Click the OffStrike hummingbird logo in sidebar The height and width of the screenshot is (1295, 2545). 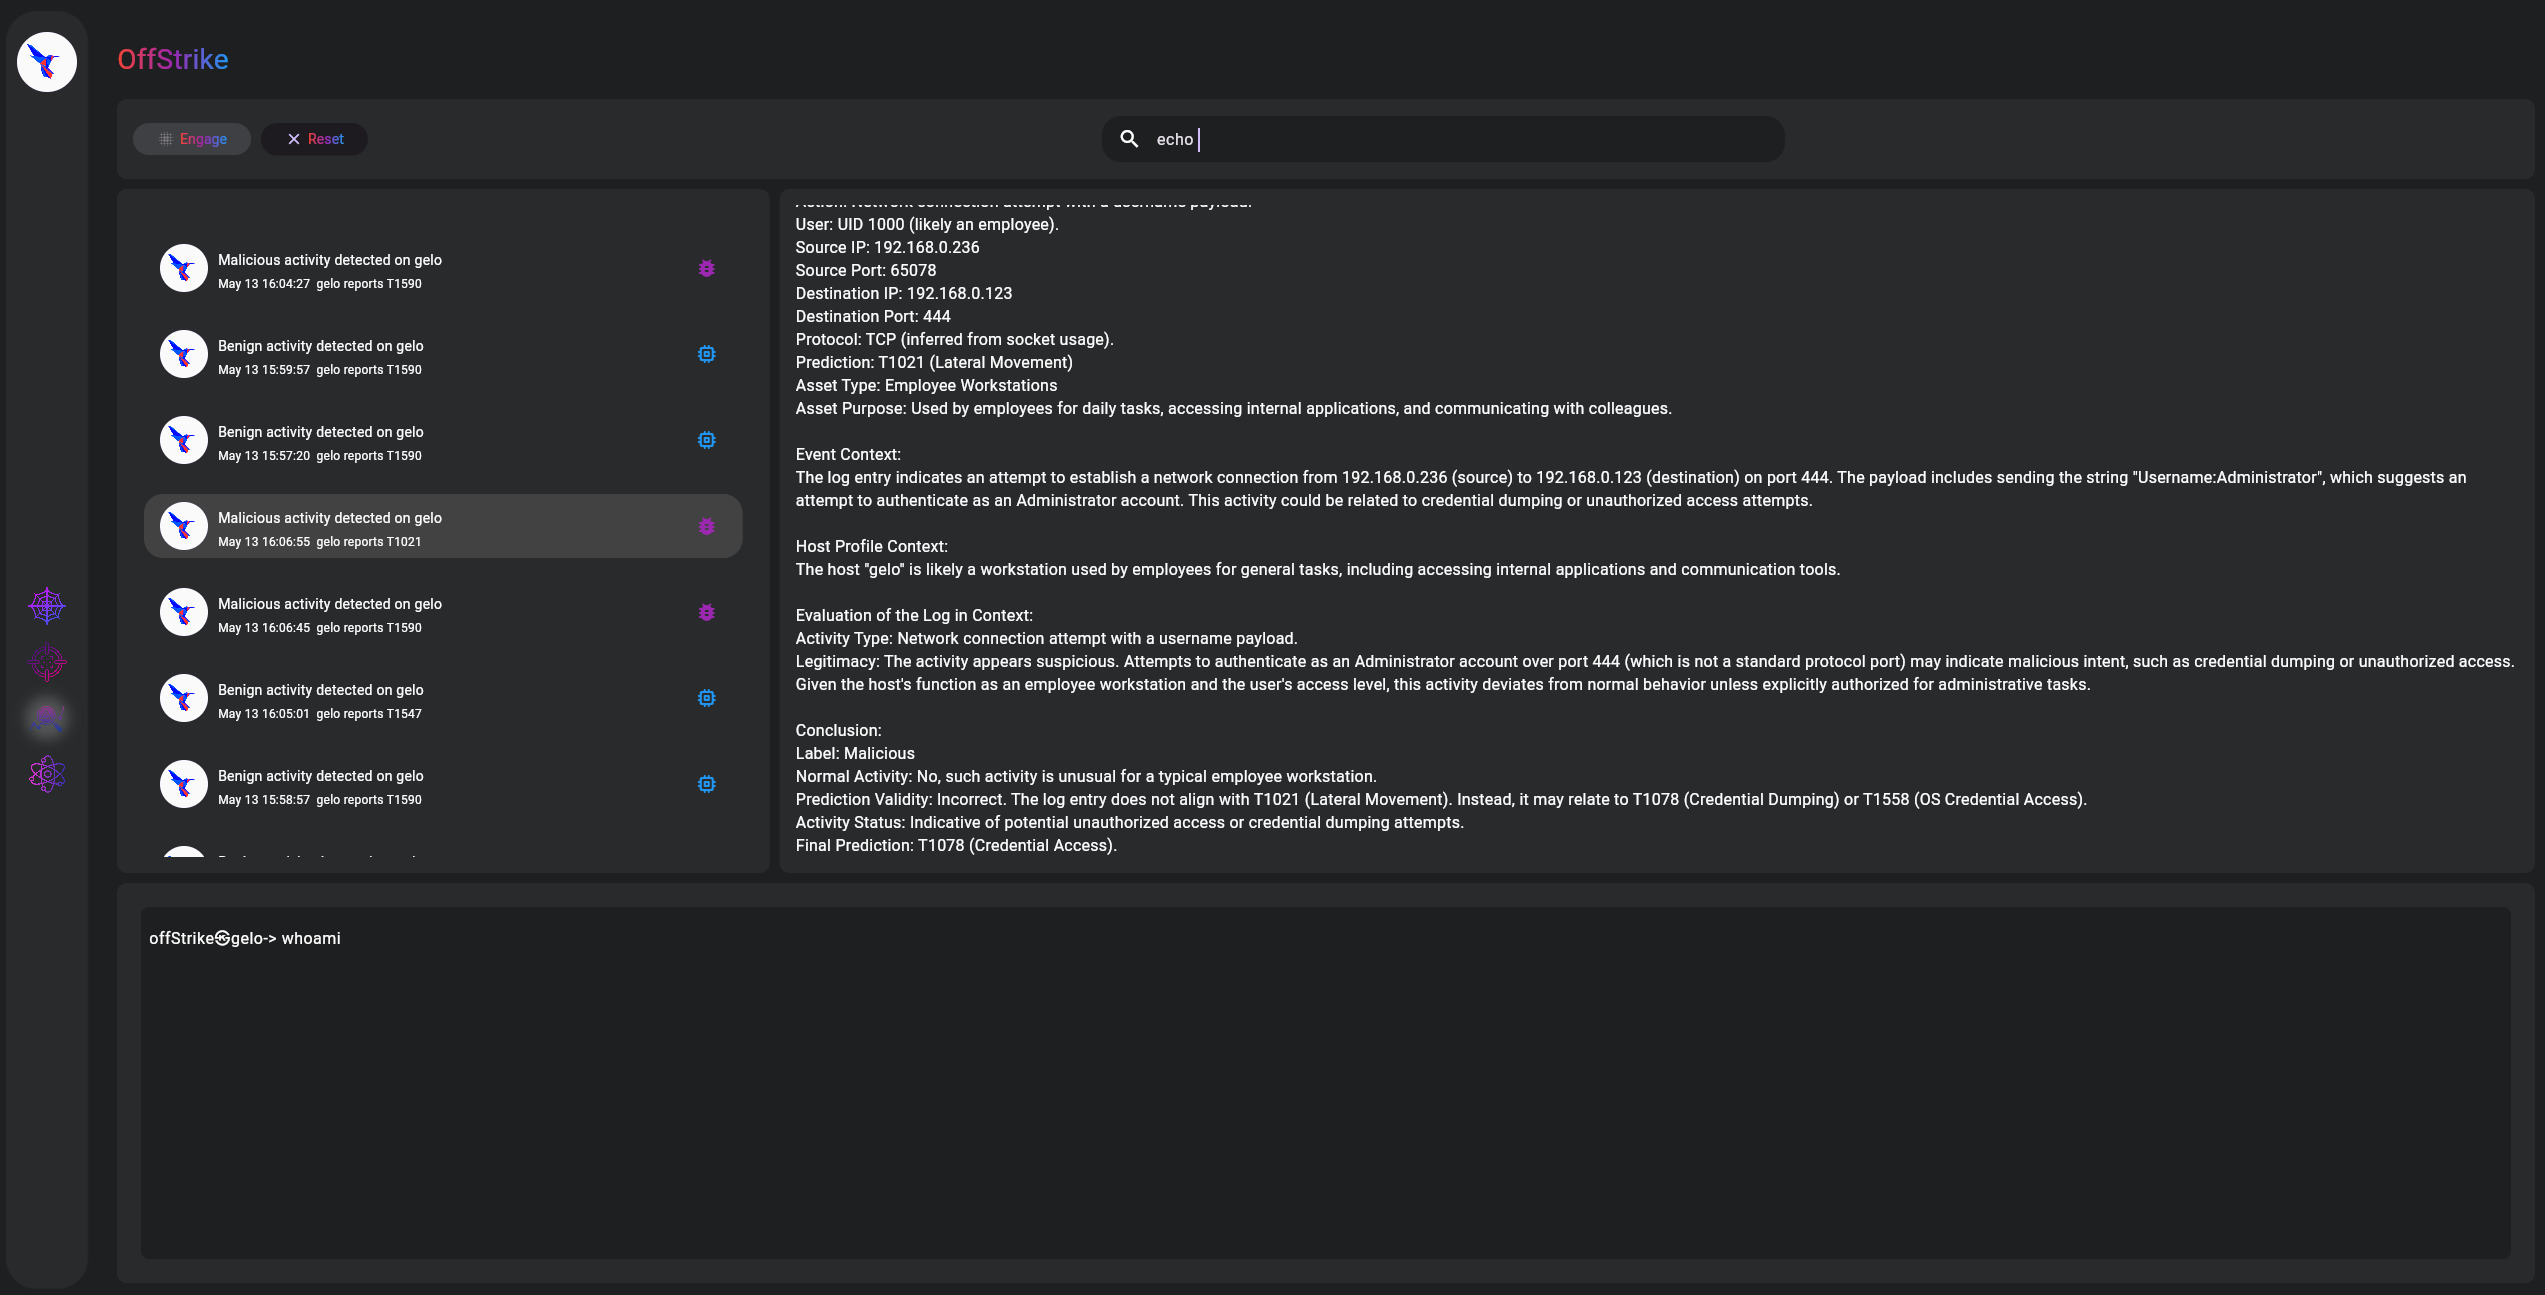(47, 62)
